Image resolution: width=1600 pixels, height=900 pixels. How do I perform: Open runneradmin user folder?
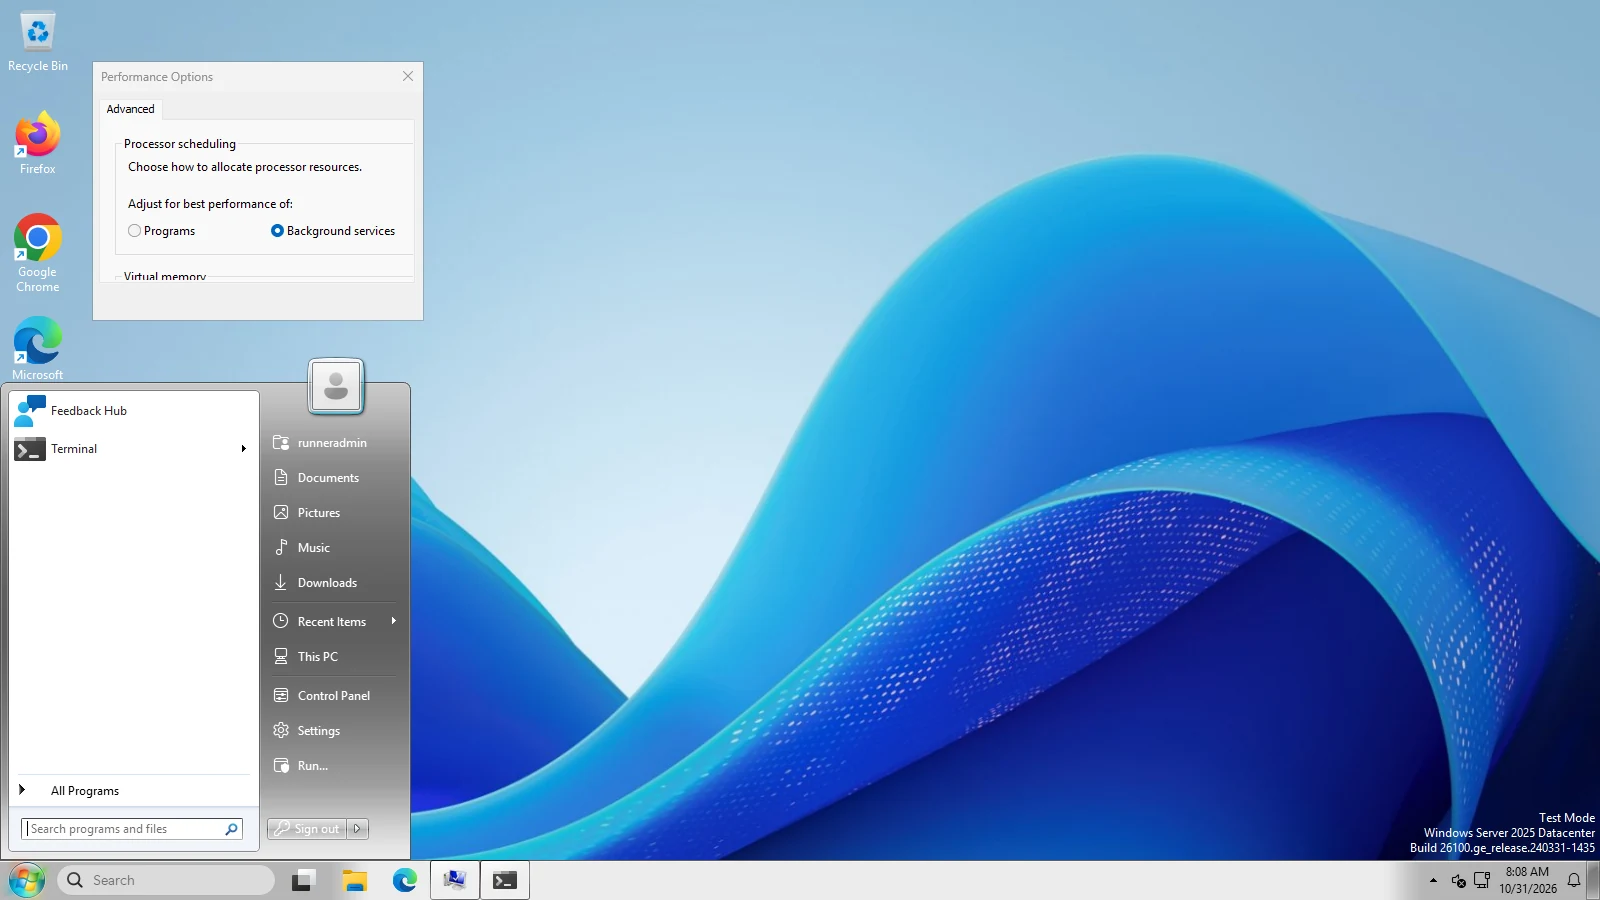coord(335,443)
